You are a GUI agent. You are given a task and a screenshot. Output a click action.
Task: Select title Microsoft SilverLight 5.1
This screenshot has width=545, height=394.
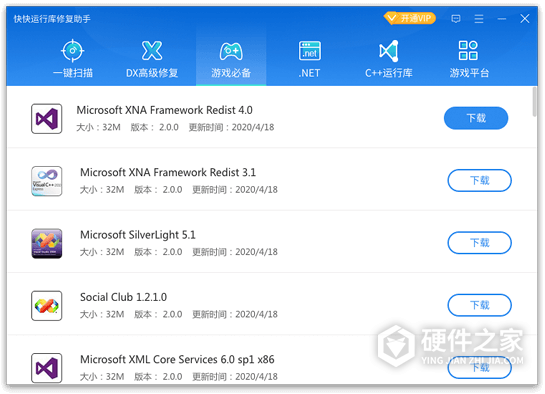[138, 235]
